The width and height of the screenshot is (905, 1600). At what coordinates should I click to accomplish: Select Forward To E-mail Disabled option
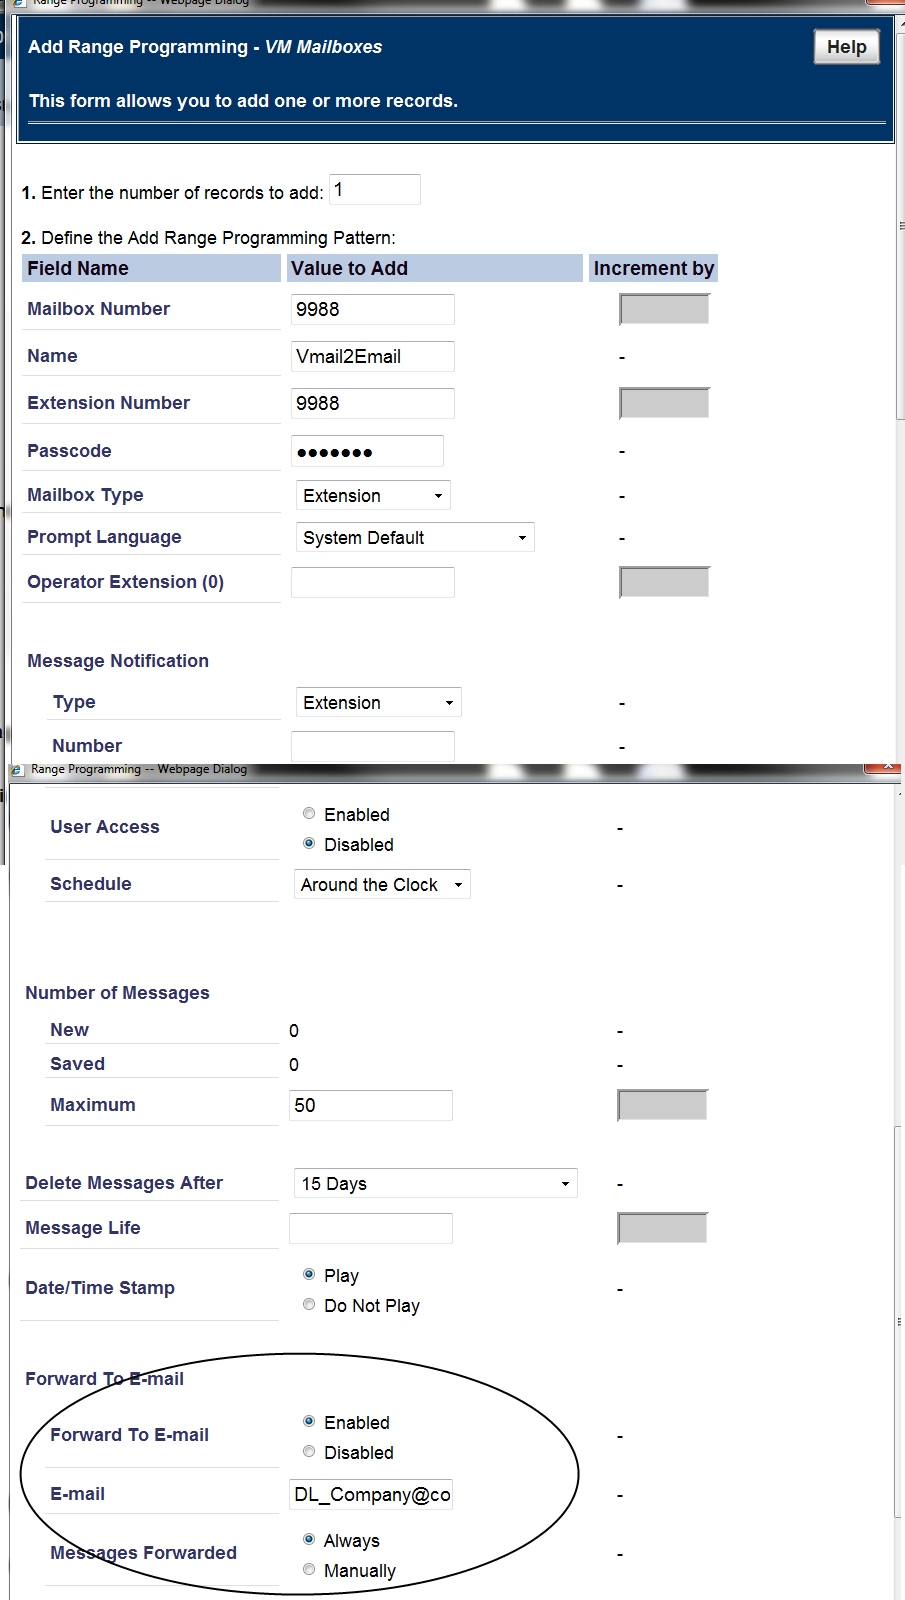click(x=309, y=1452)
